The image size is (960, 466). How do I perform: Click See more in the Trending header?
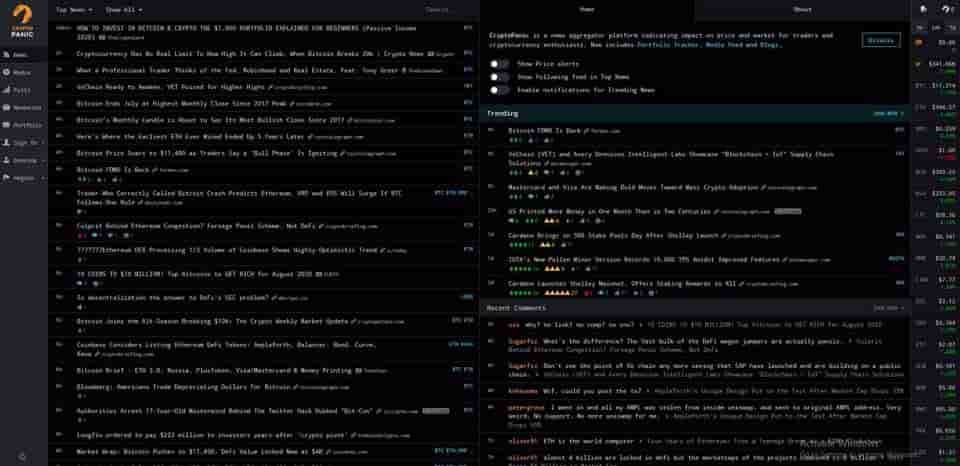(888, 113)
